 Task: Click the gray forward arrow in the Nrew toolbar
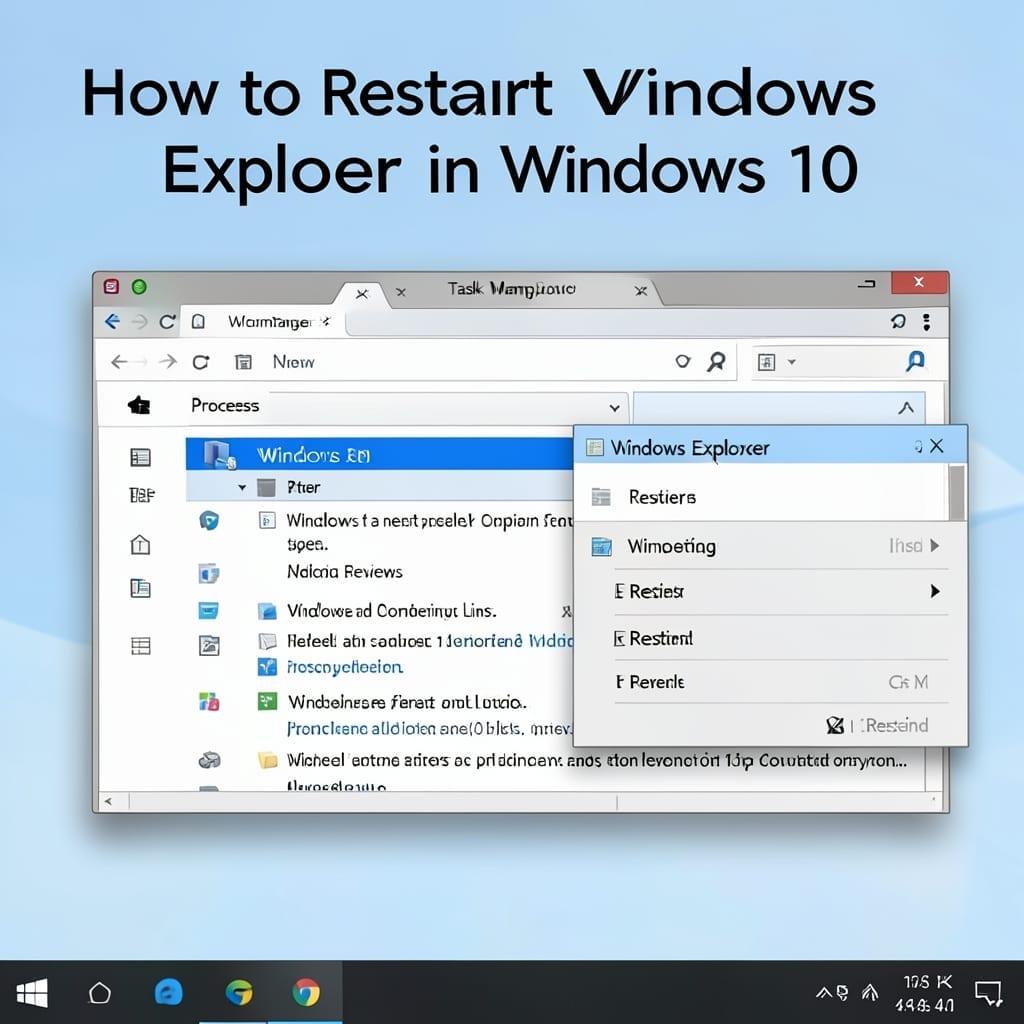(x=168, y=362)
